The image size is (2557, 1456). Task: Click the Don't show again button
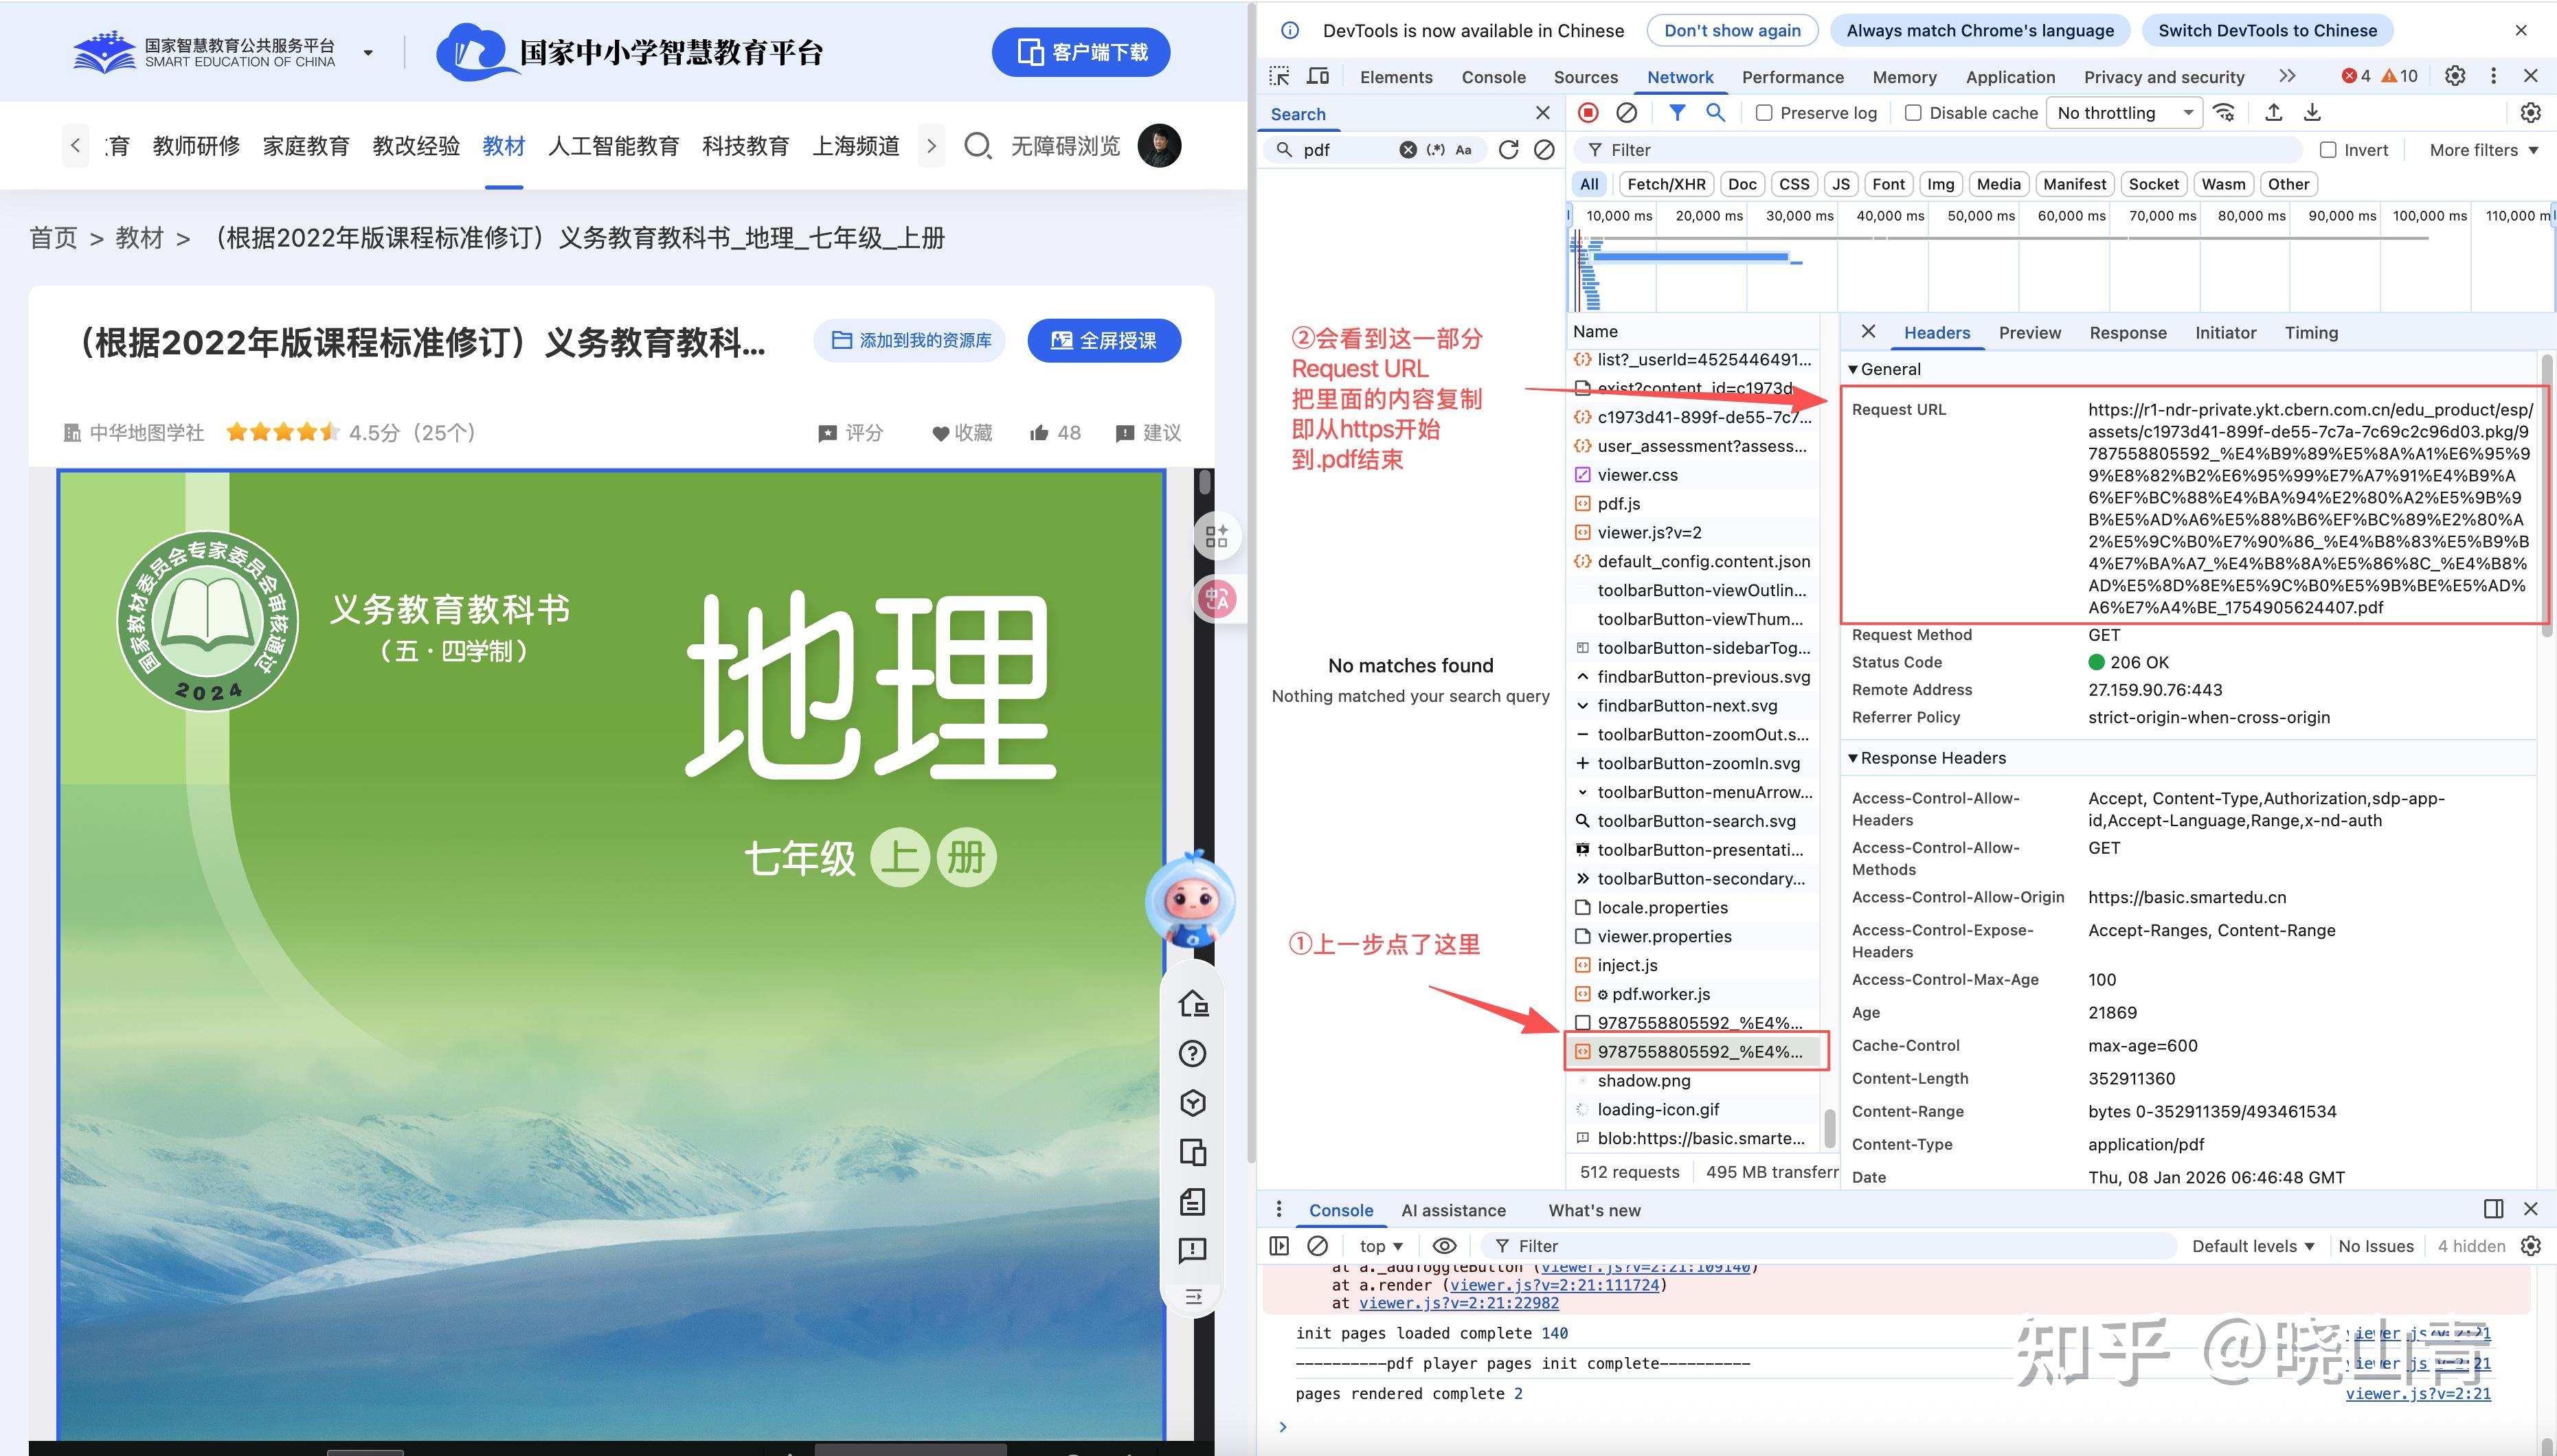pyautogui.click(x=1732, y=31)
